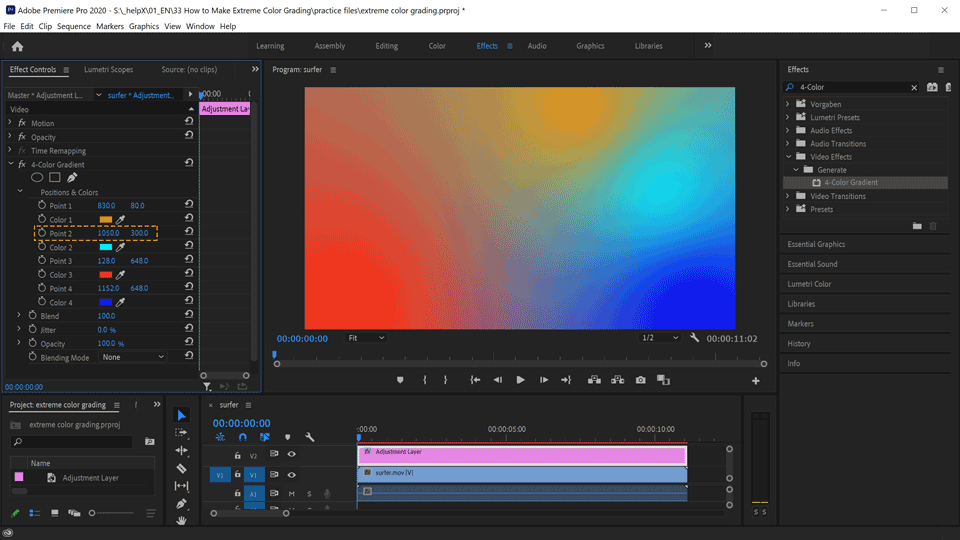Open the Fit zoom level dropdown
Image resolution: width=960 pixels, height=540 pixels.
366,338
